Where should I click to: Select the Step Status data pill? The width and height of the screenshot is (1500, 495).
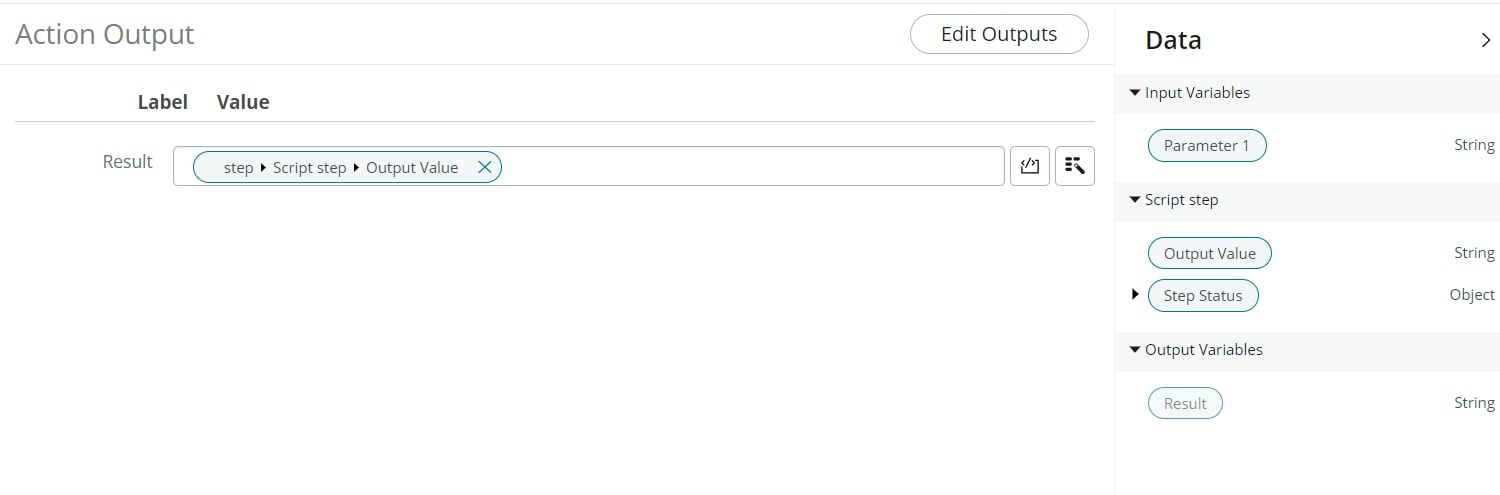click(1202, 295)
